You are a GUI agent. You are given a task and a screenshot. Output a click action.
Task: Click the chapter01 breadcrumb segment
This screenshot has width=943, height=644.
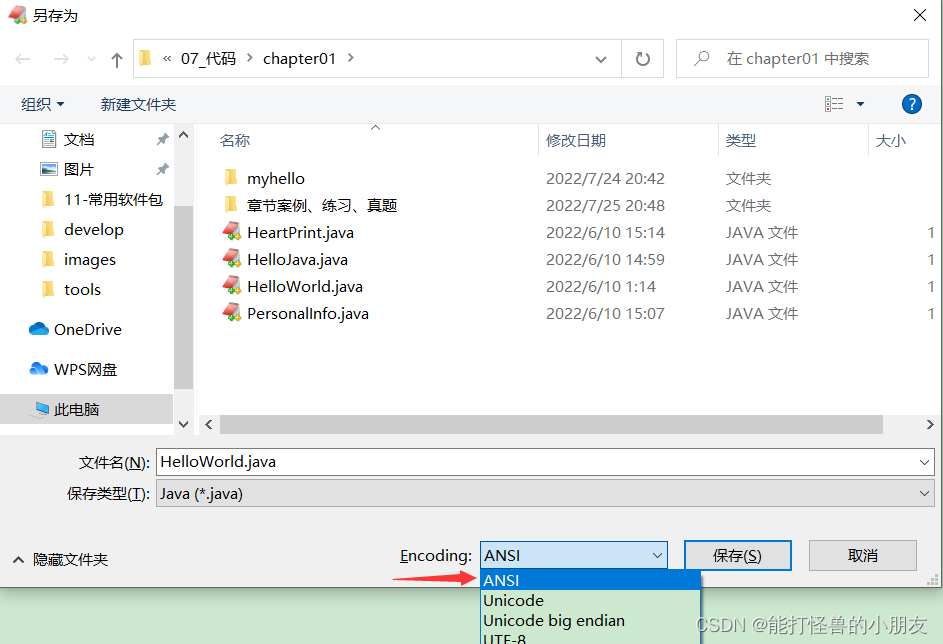pyautogui.click(x=299, y=58)
